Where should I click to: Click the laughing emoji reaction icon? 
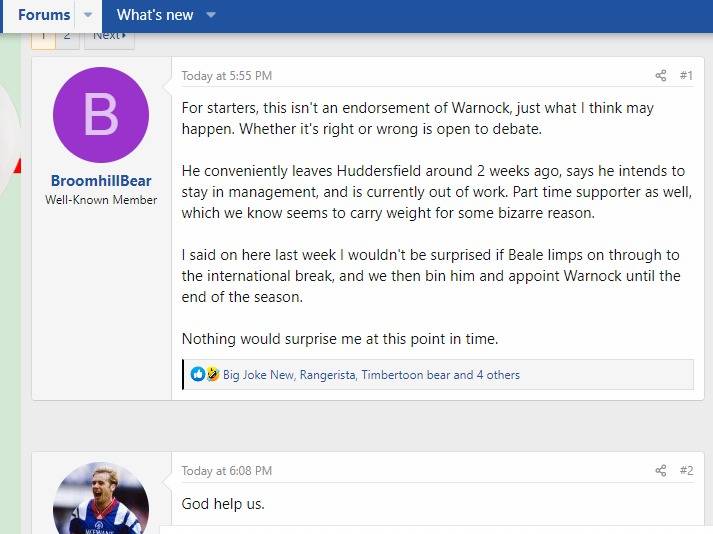(212, 375)
